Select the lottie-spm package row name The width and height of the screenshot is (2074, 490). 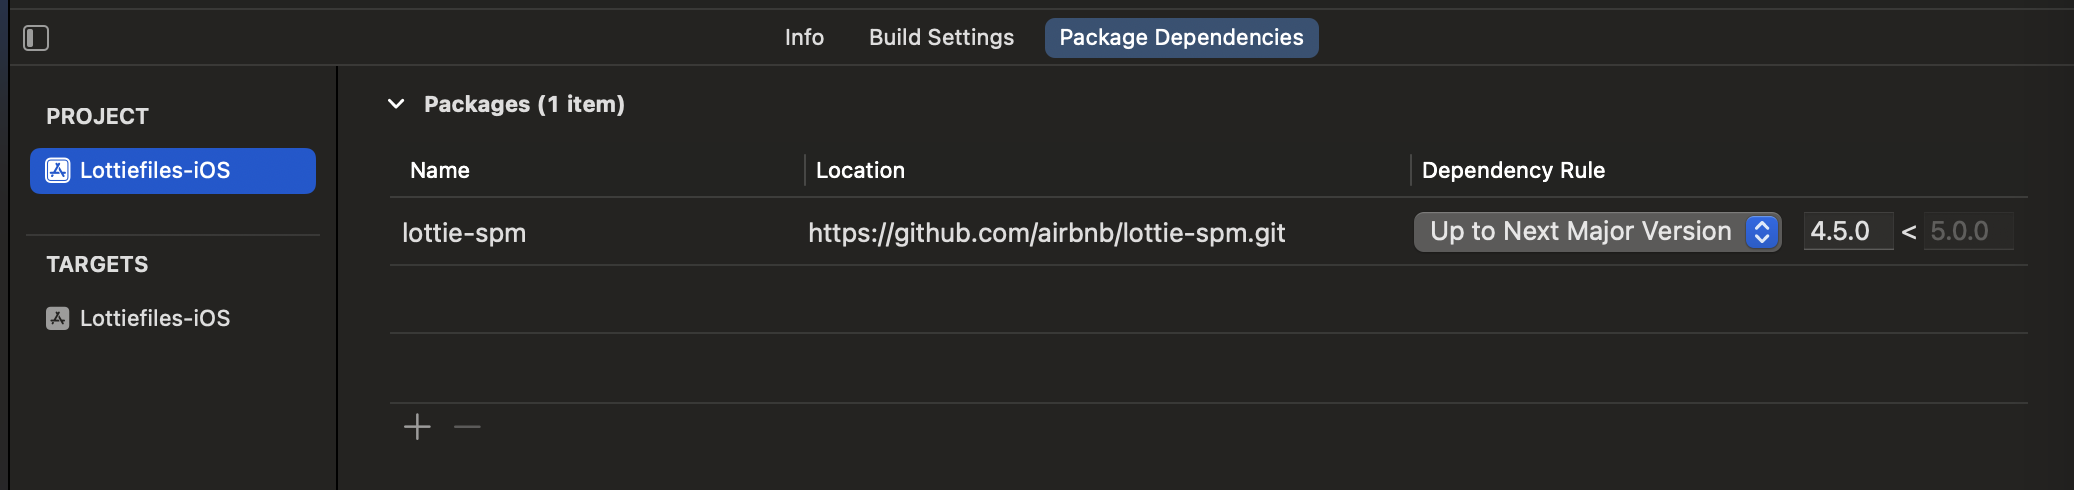[464, 233]
